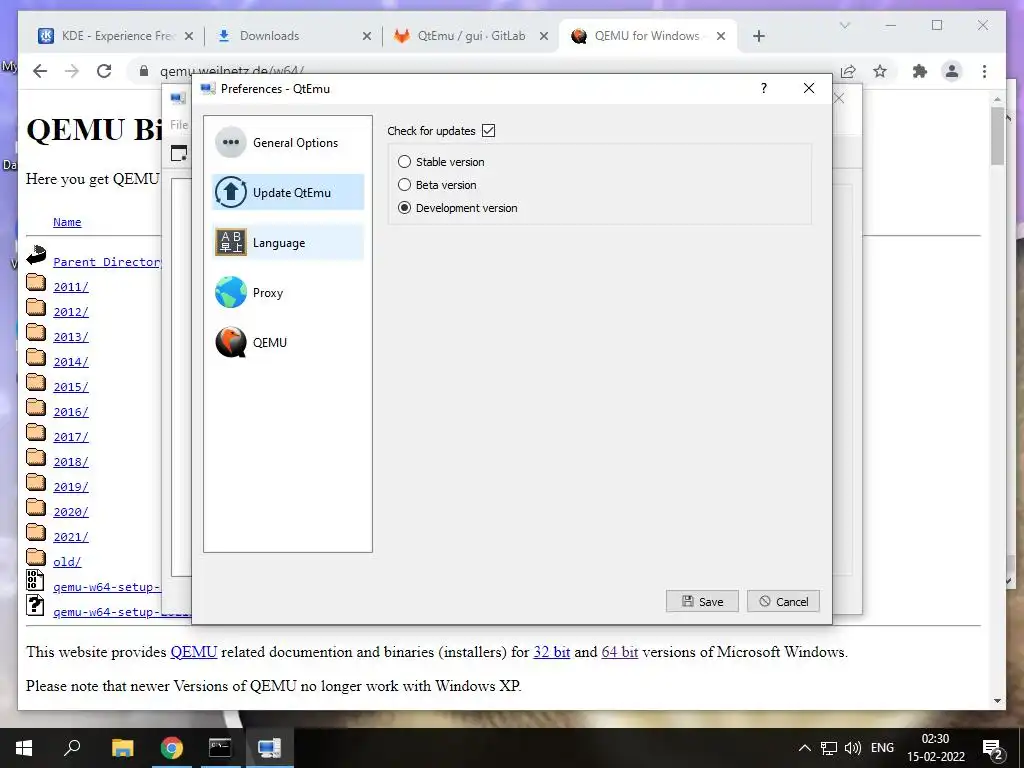This screenshot has height=768, width=1024.
Task: Open notification center icon
Action: coord(993,748)
